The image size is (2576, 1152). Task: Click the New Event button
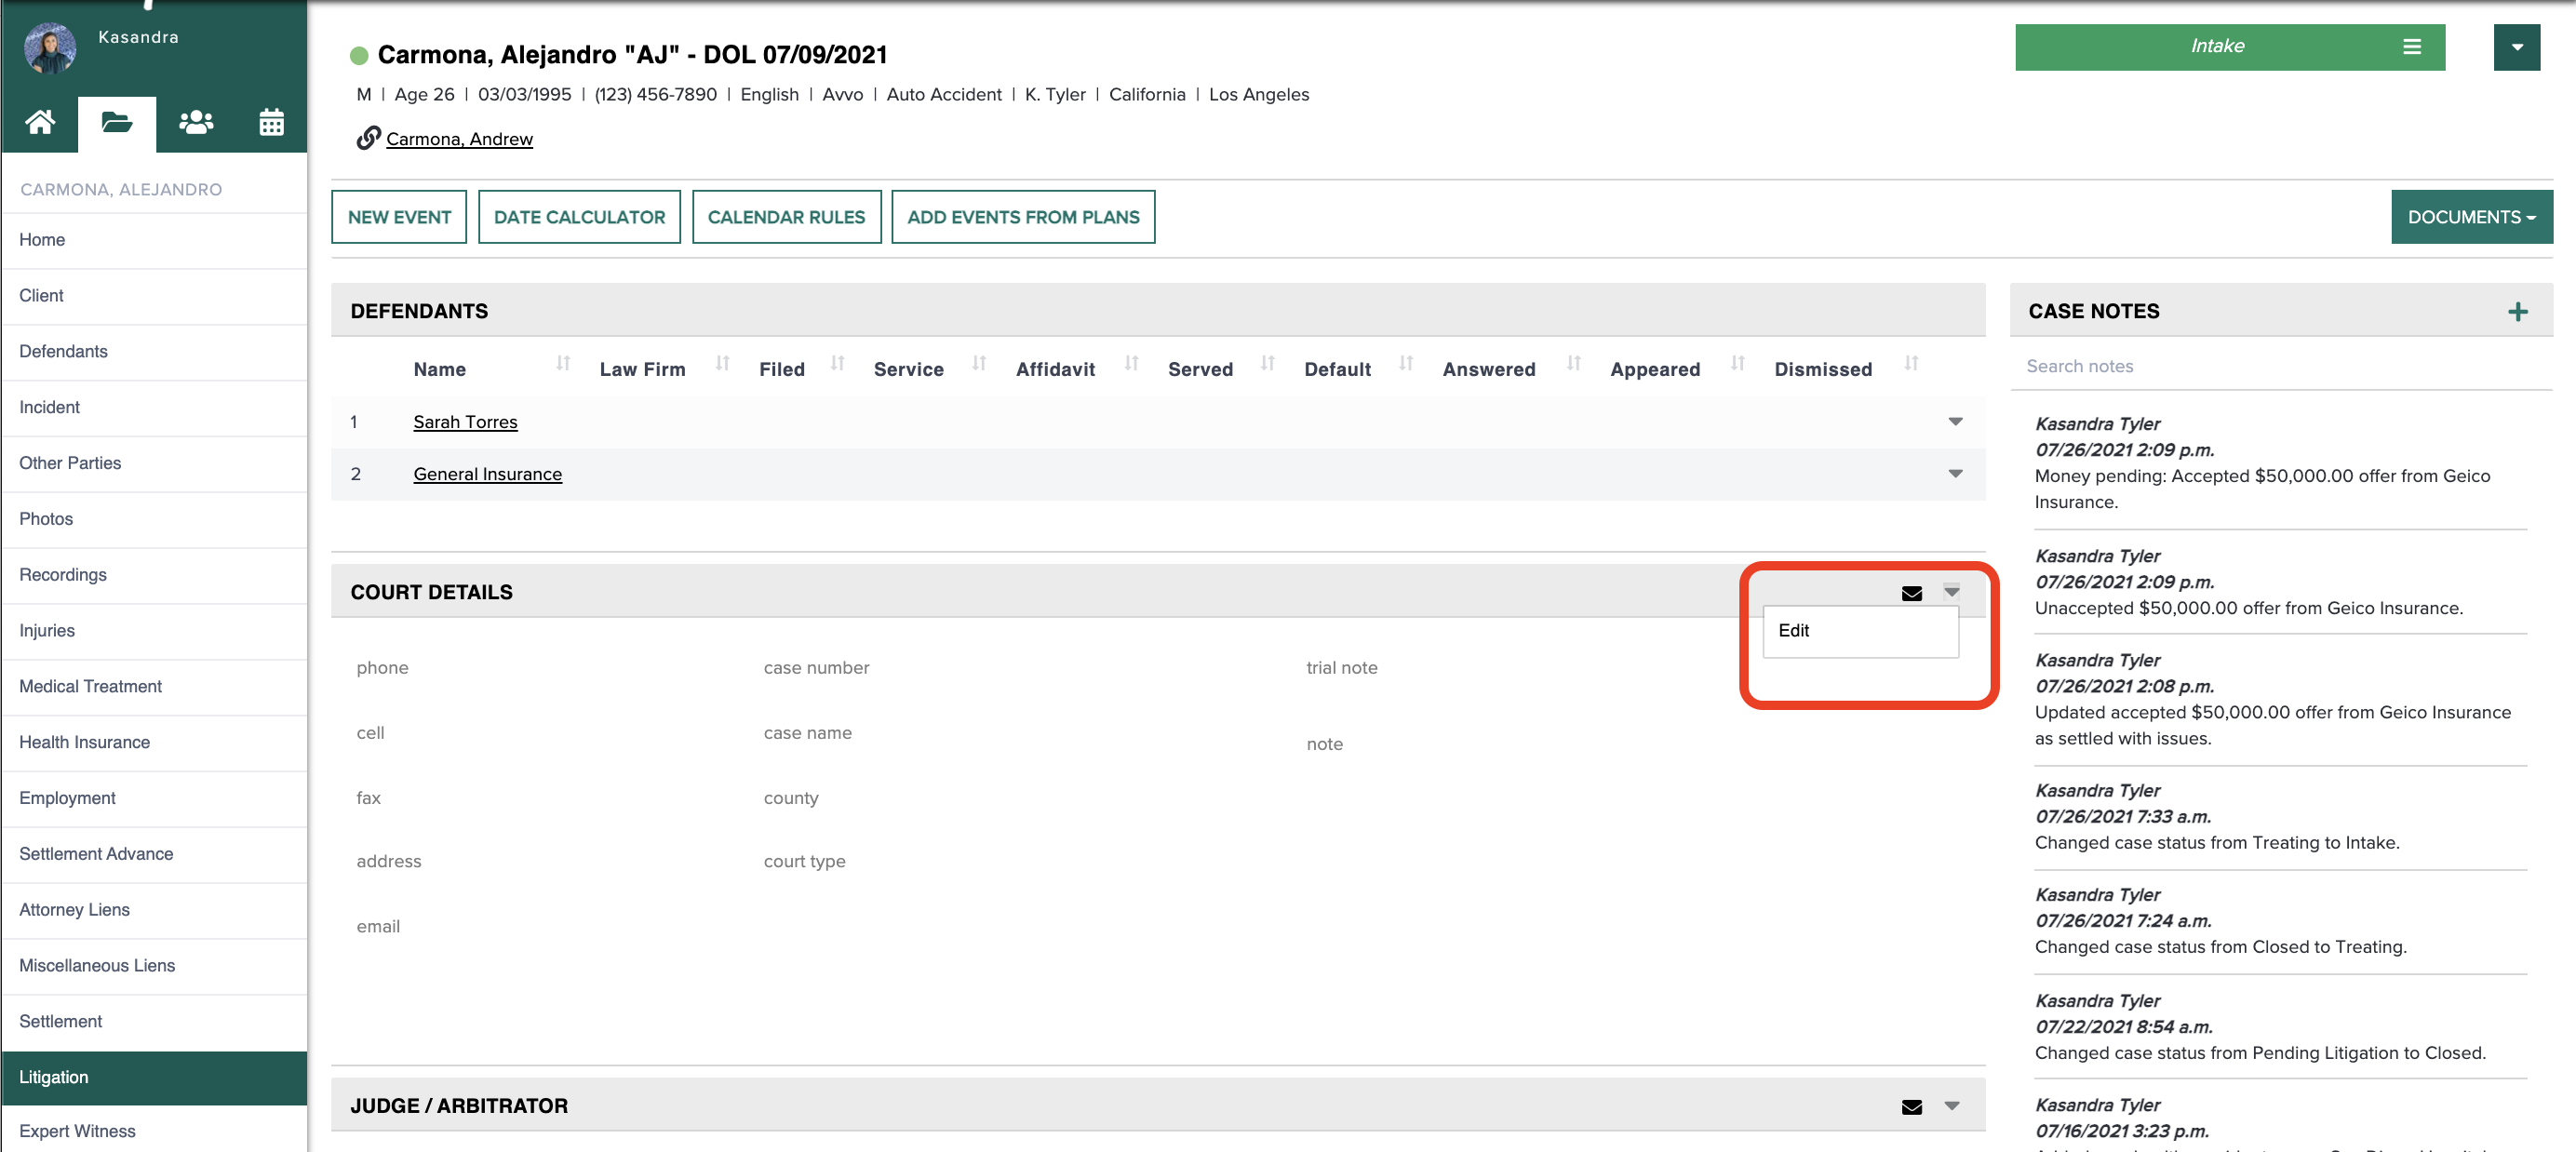point(398,216)
